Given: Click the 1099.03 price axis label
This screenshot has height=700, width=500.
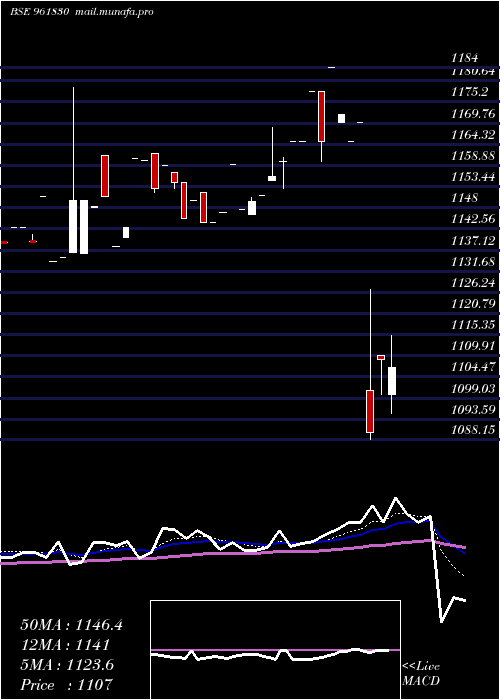Looking at the screenshot, I should tap(473, 389).
